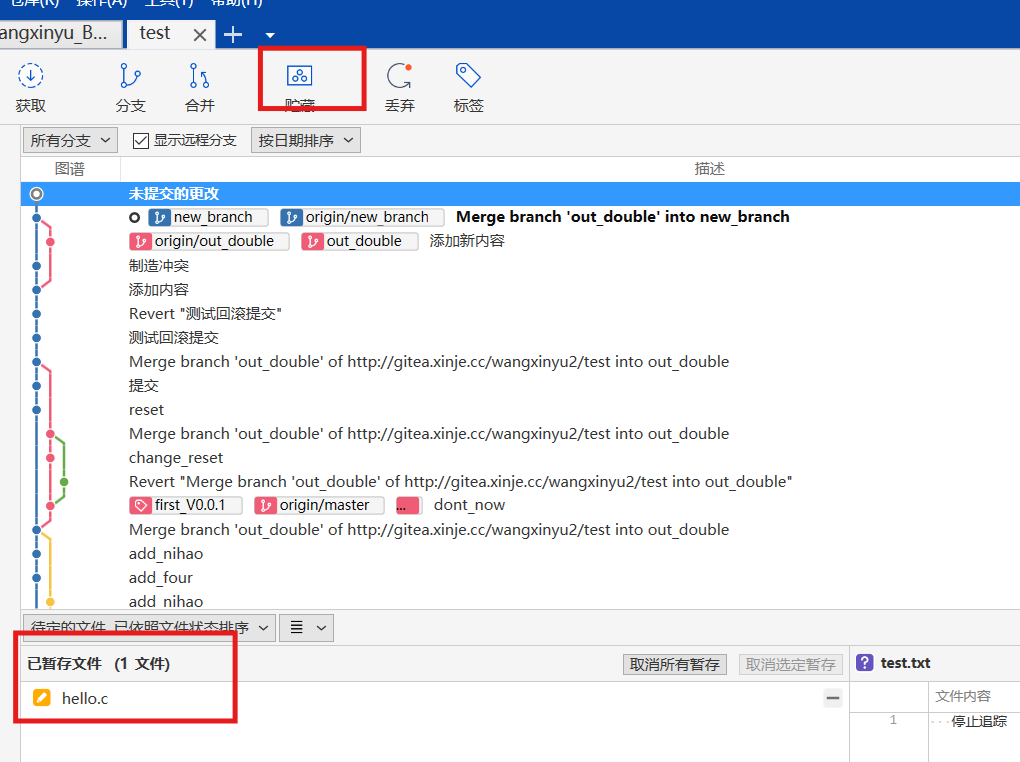Click the 图谱 column header

(x=70, y=169)
